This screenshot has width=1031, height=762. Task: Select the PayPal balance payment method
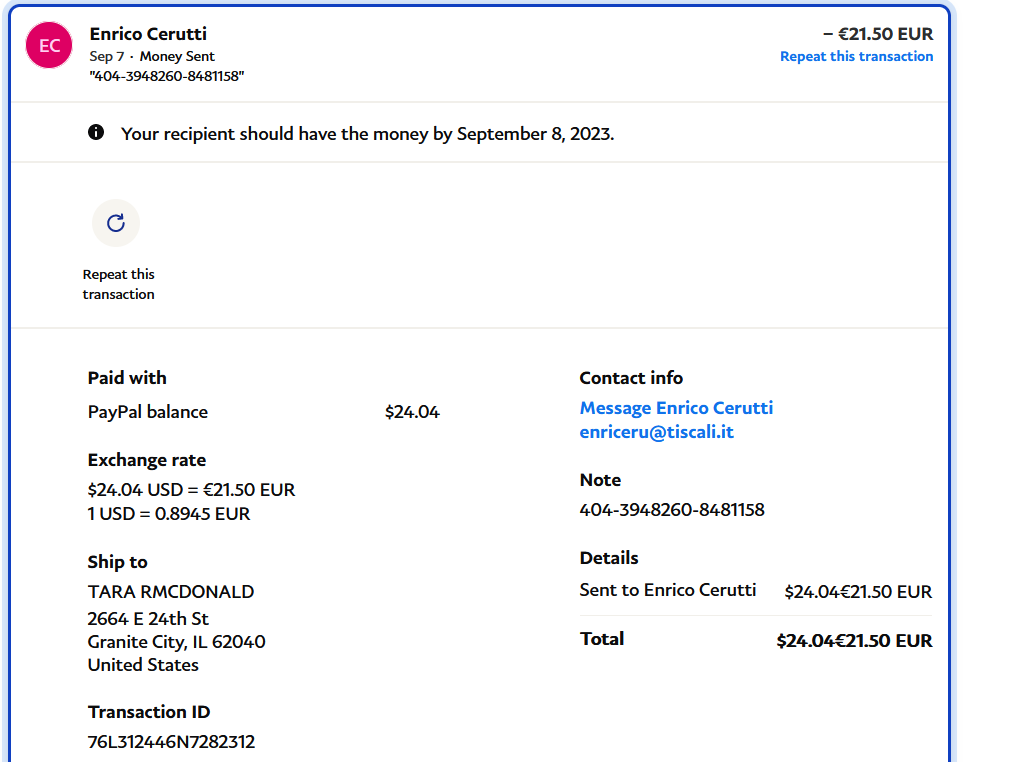[x=148, y=412]
